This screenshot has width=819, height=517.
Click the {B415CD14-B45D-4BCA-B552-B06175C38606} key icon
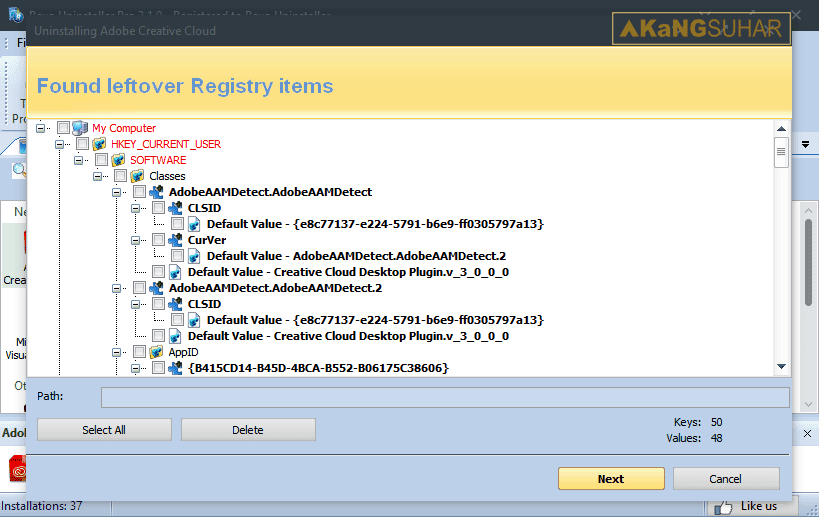click(x=175, y=368)
